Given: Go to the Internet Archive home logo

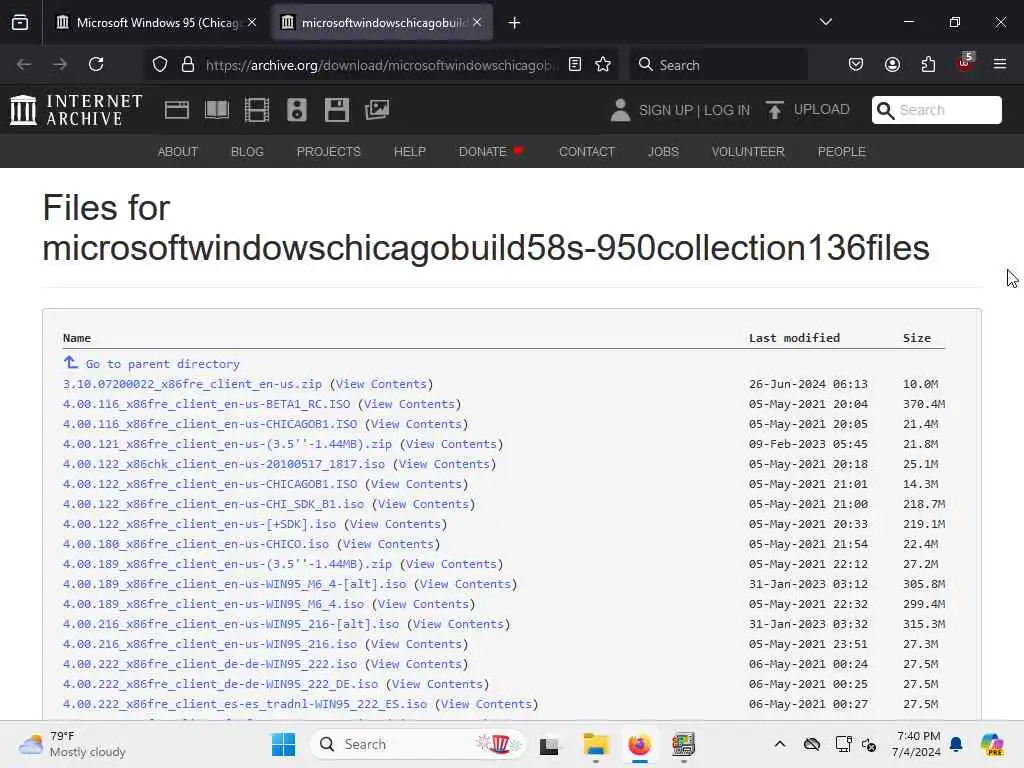Looking at the screenshot, I should pyautogui.click(x=76, y=110).
